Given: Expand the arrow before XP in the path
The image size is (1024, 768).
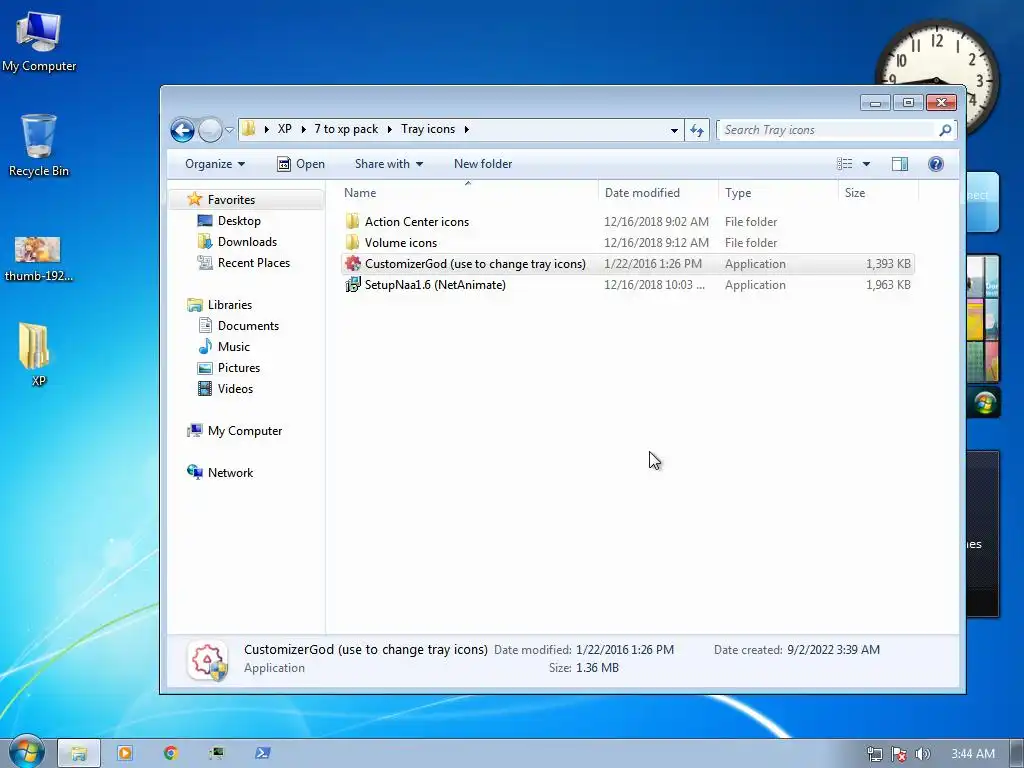Looking at the screenshot, I should [x=266, y=129].
